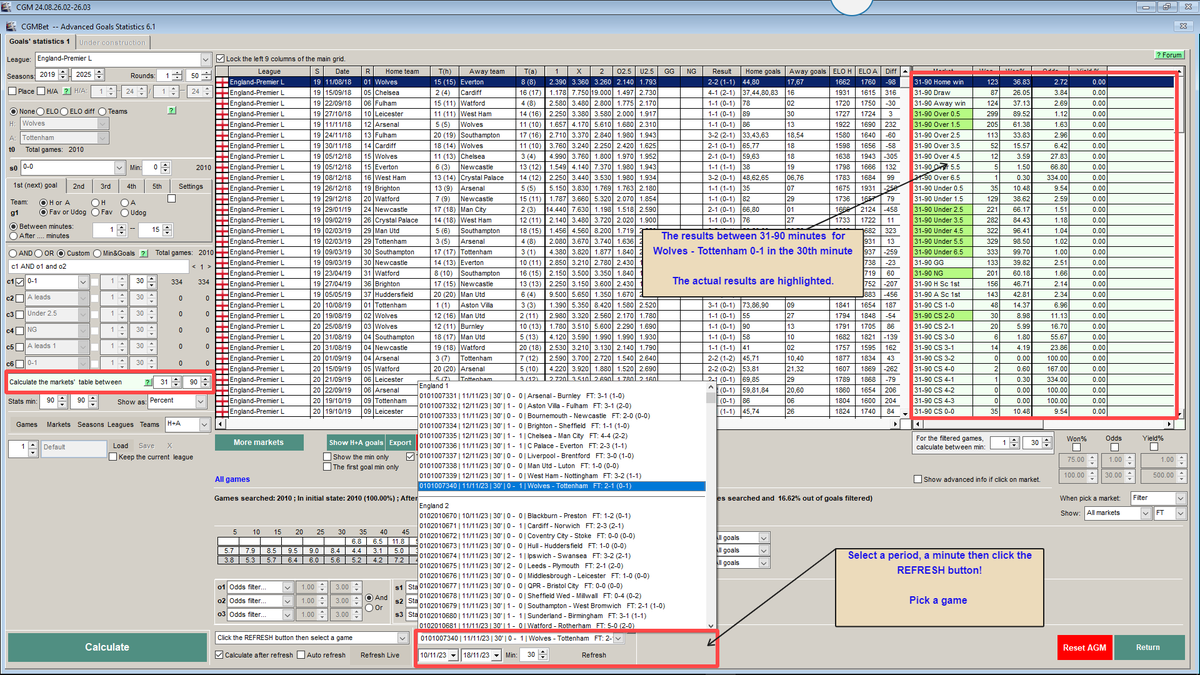The image size is (1200, 675).
Task: Click Refresh Live button
Action: point(380,655)
